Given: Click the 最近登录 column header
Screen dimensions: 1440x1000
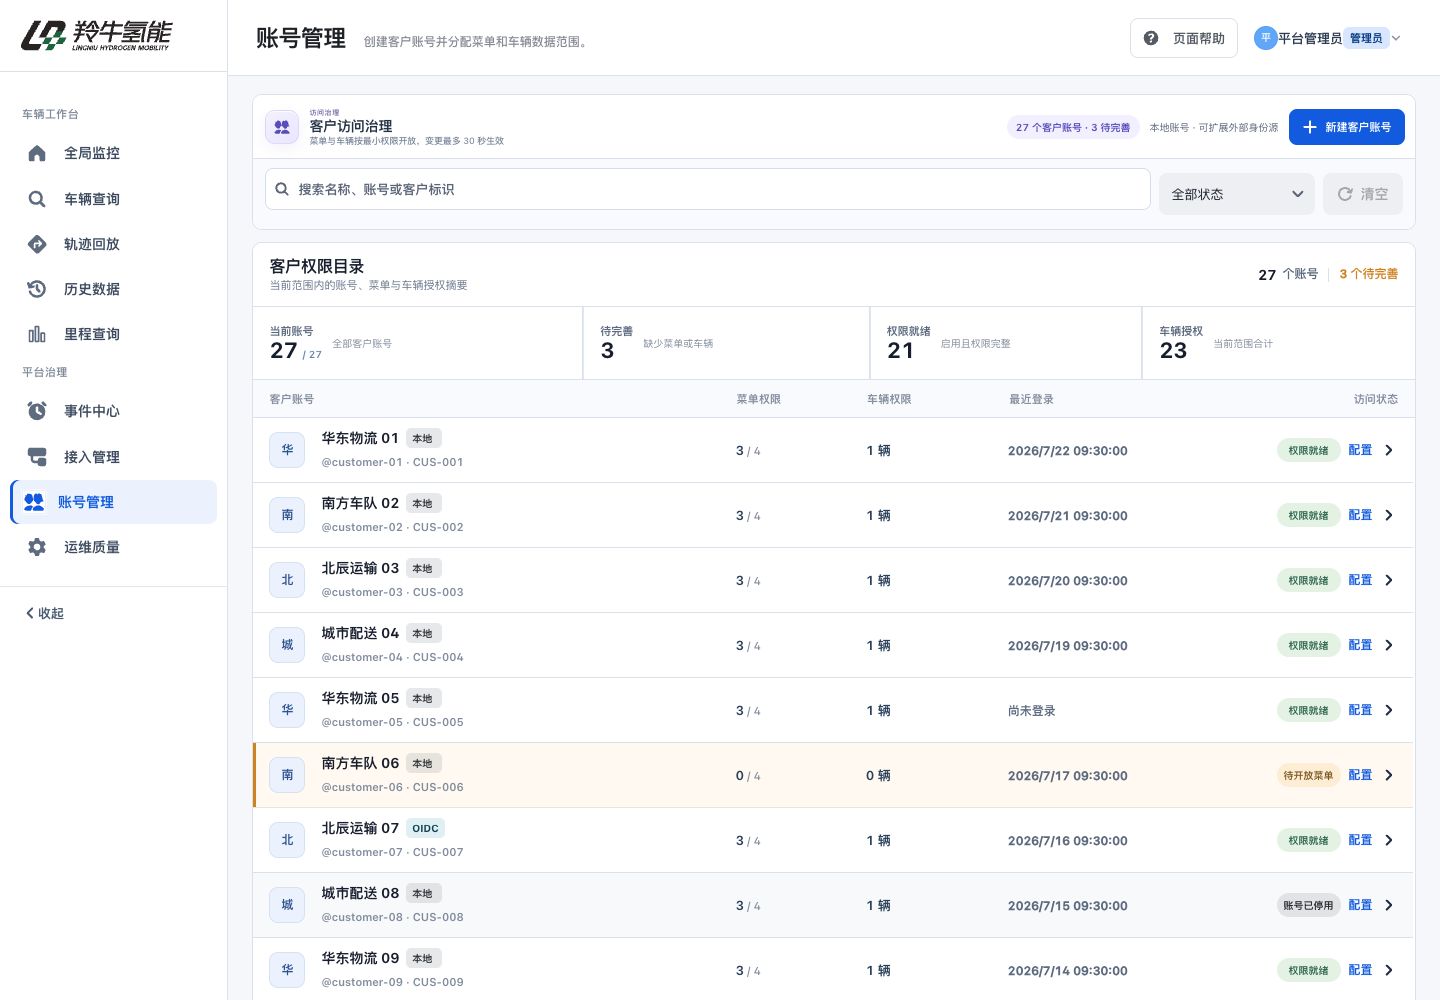Looking at the screenshot, I should coord(1031,399).
